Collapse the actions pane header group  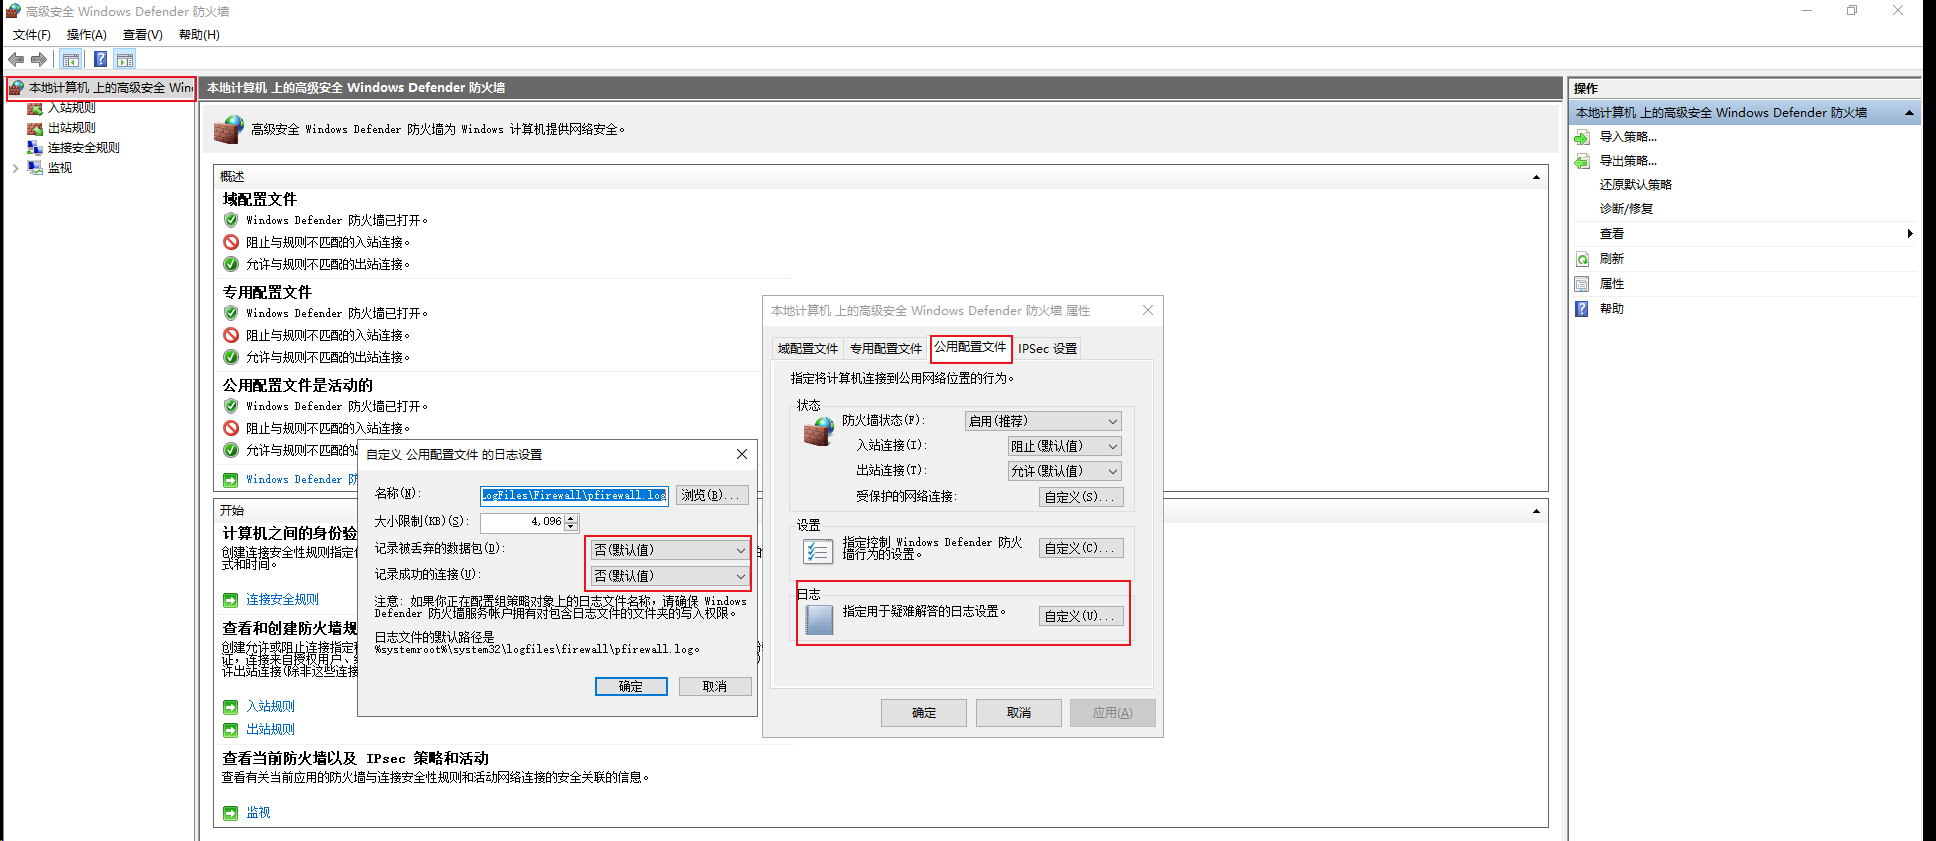pyautogui.click(x=1909, y=113)
